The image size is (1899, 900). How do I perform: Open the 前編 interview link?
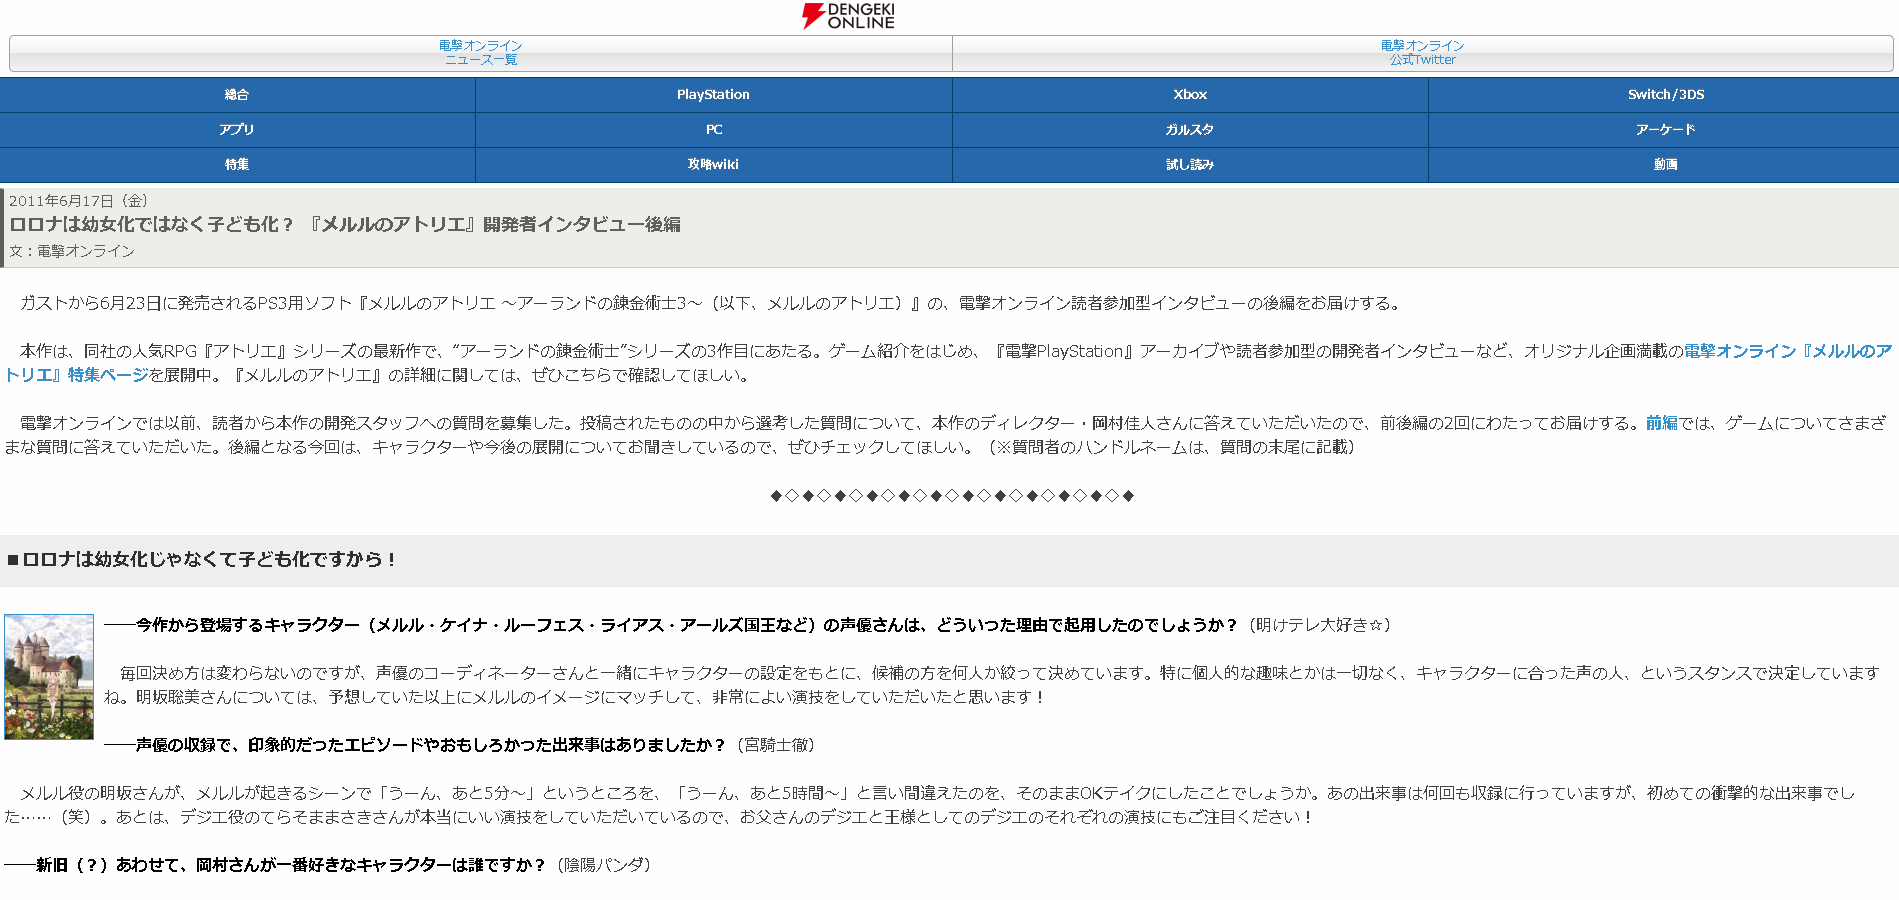pyautogui.click(x=1661, y=423)
